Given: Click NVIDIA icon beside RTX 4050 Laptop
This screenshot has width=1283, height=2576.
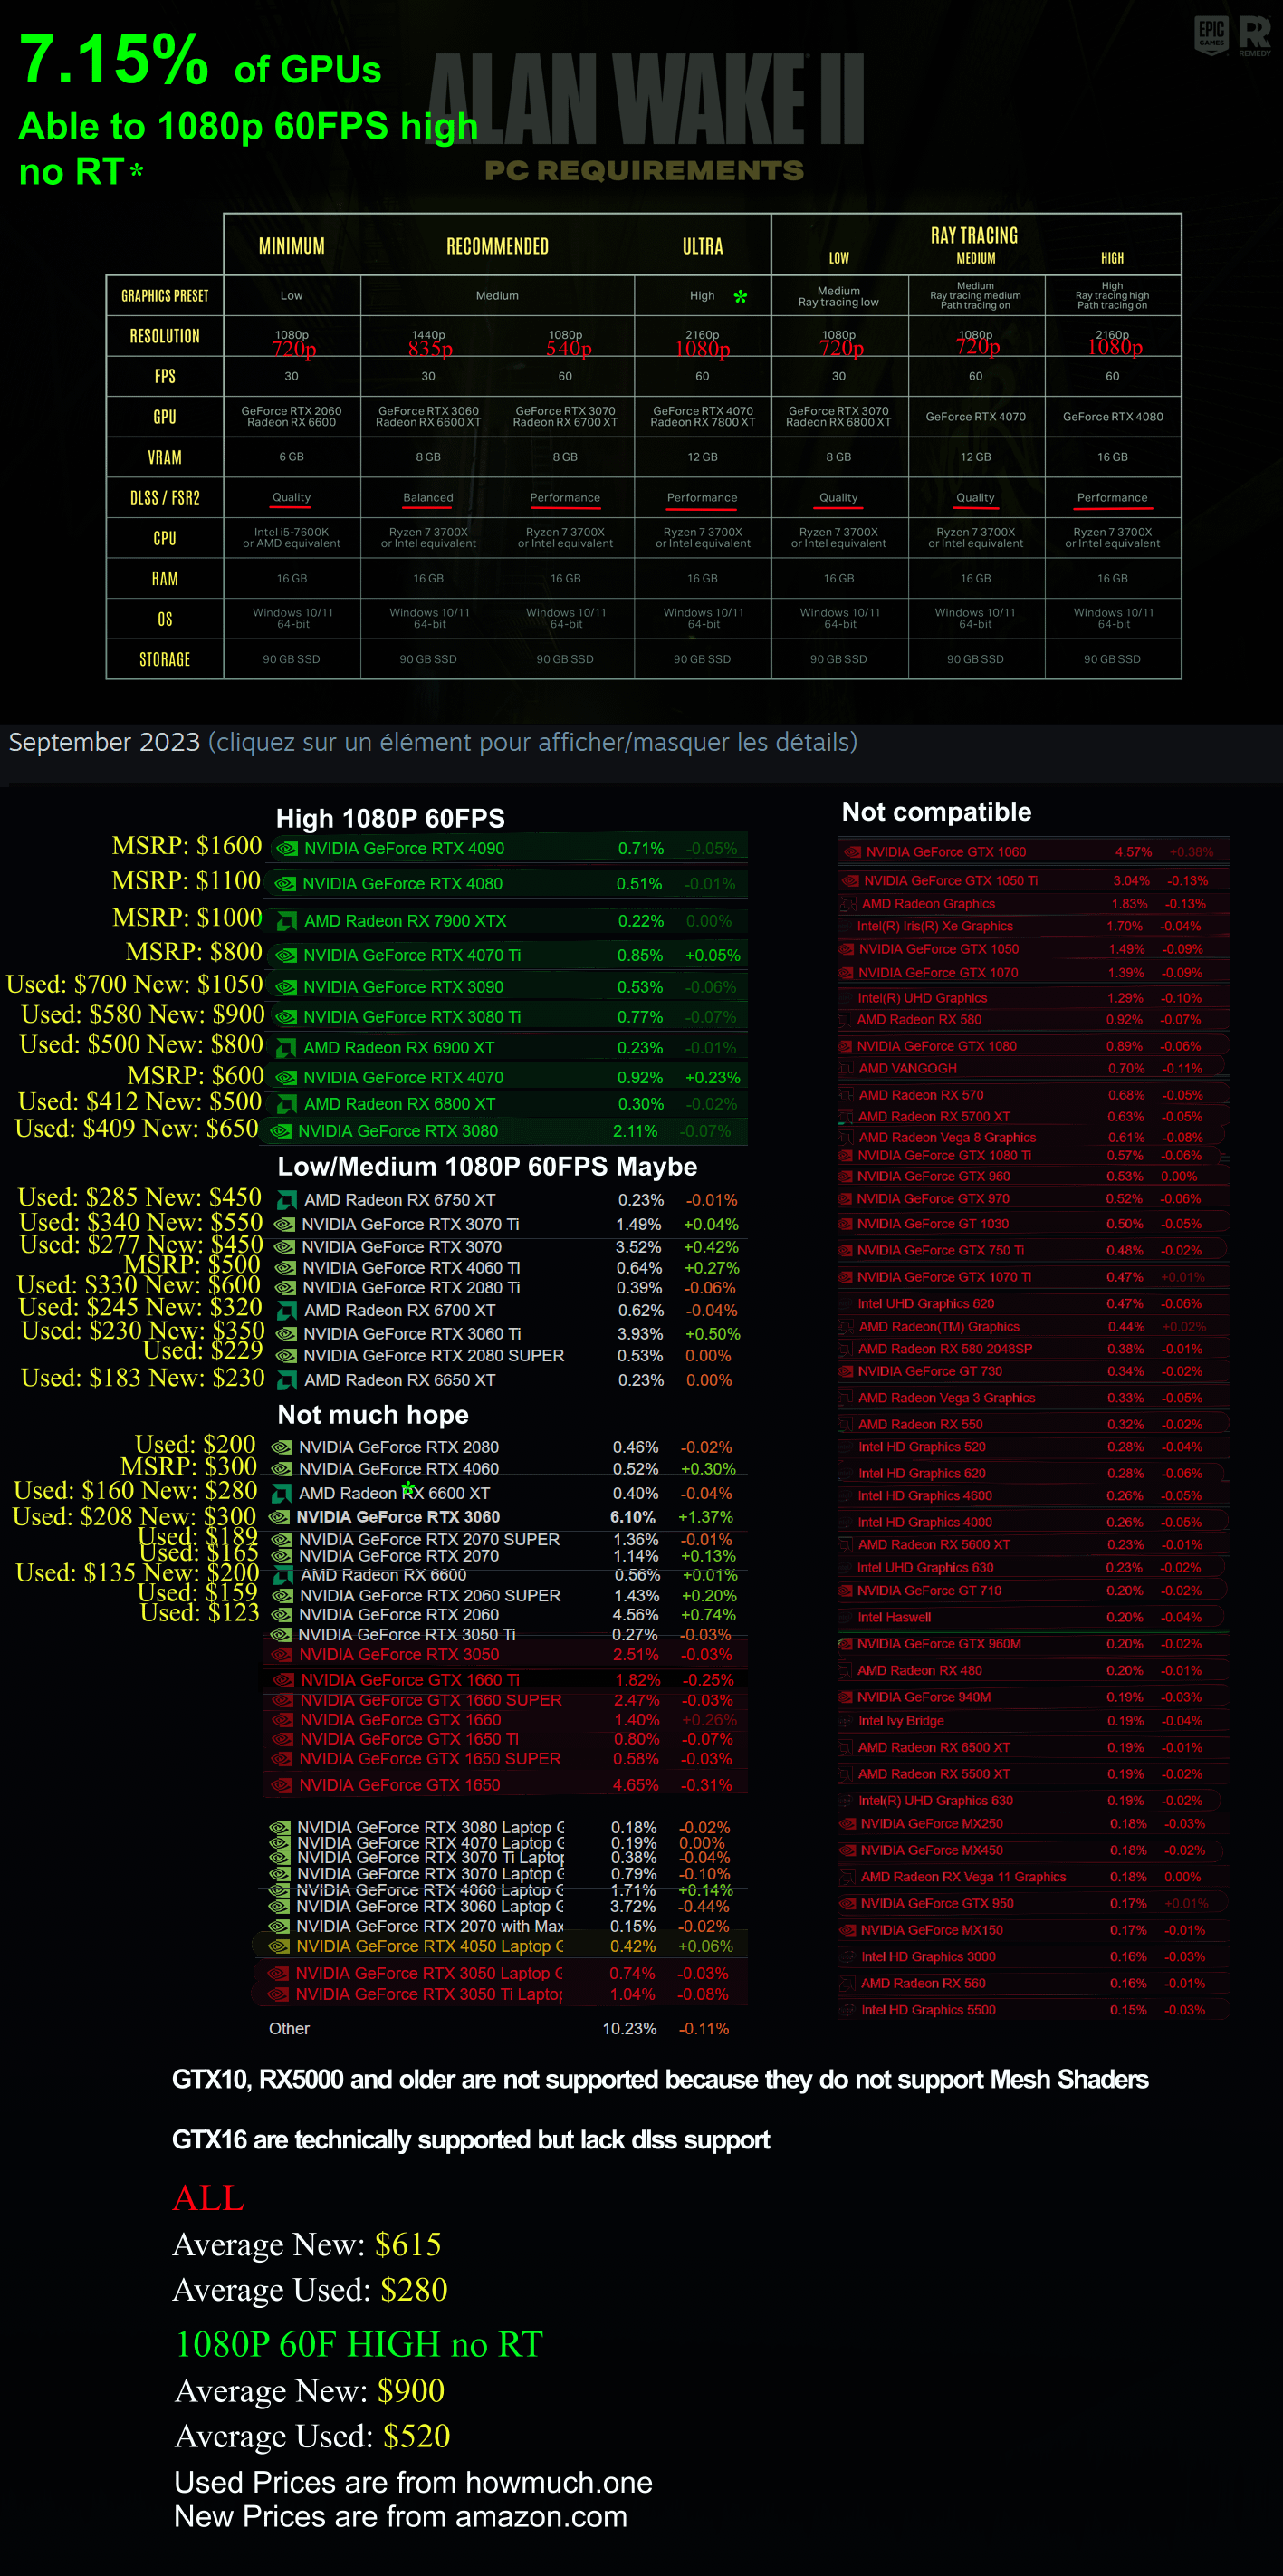Looking at the screenshot, I should click(x=279, y=1946).
